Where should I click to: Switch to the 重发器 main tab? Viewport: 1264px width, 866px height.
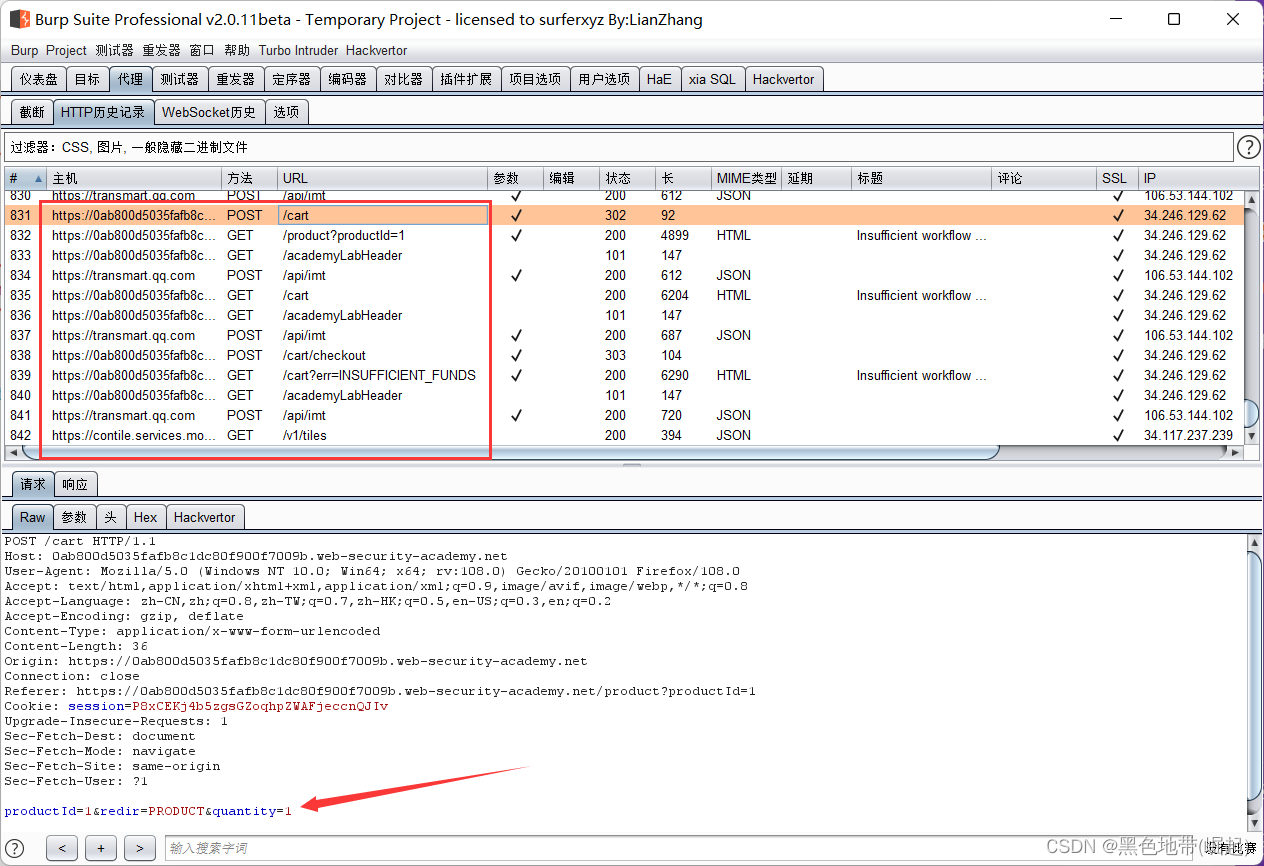point(236,79)
